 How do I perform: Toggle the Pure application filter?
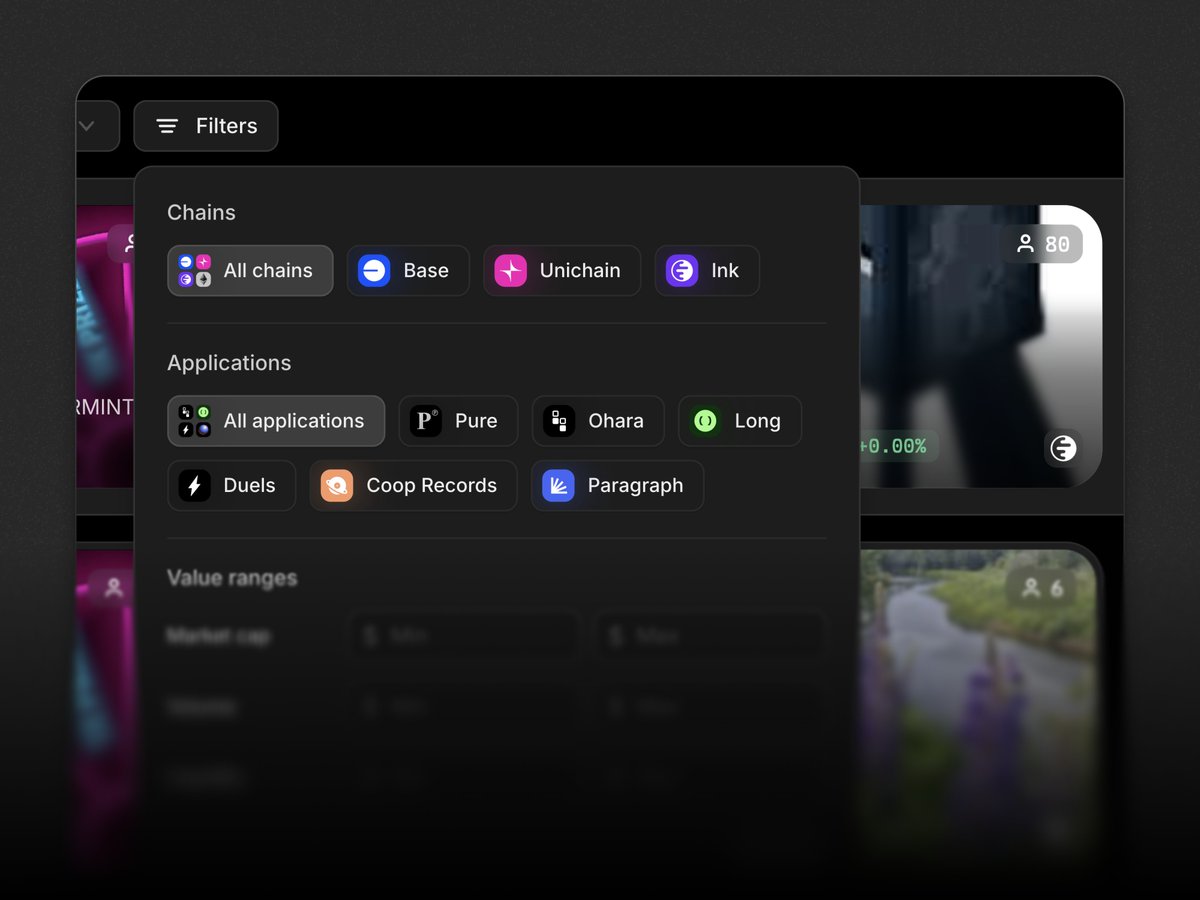pyautogui.click(x=459, y=421)
